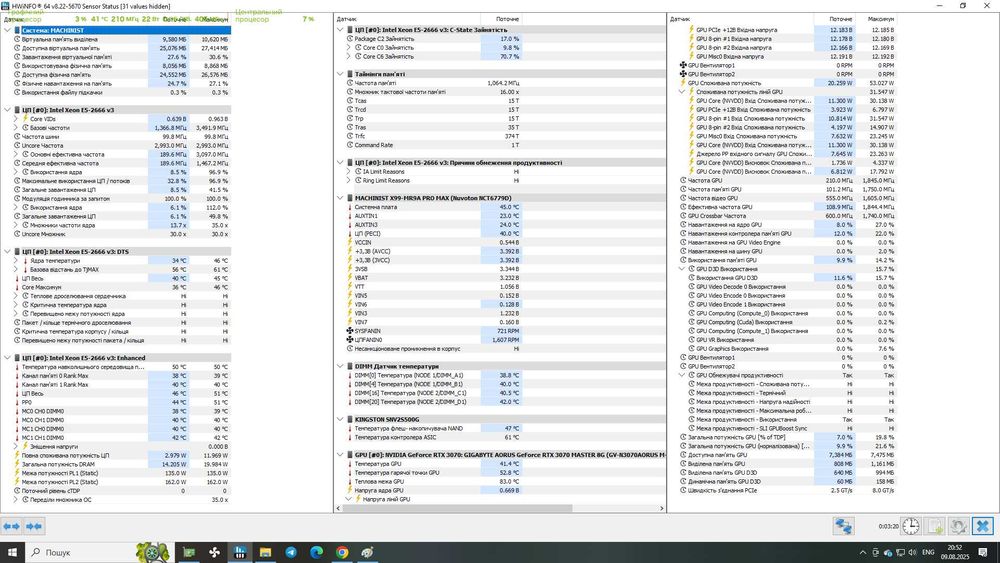Expand the Core C0 Зайнятість row
The image size is (1000, 563).
click(349, 48)
